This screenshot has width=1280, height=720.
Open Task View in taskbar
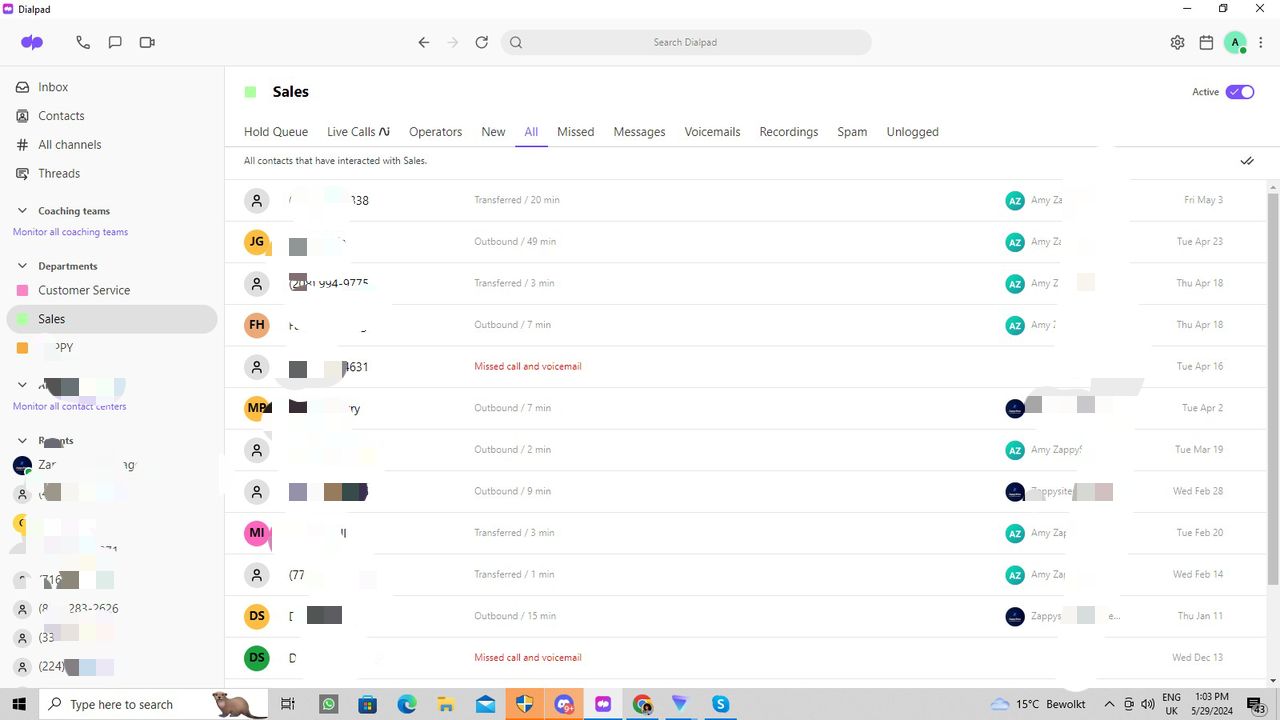(x=288, y=704)
